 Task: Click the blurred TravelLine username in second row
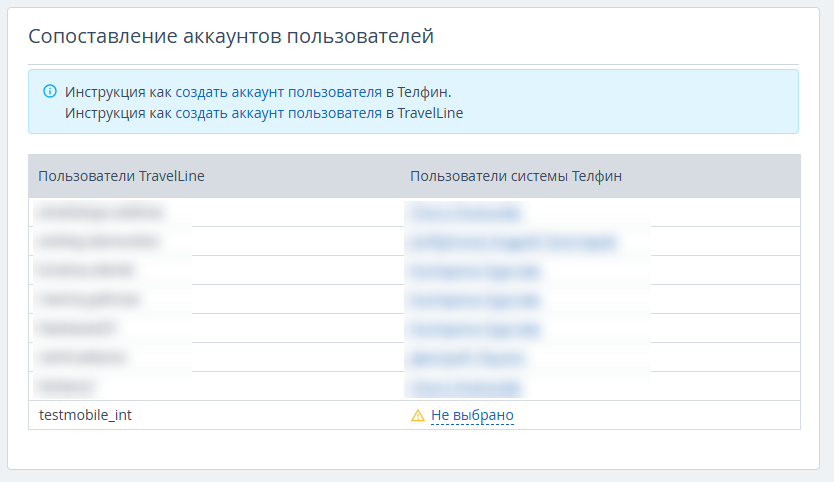(97, 241)
